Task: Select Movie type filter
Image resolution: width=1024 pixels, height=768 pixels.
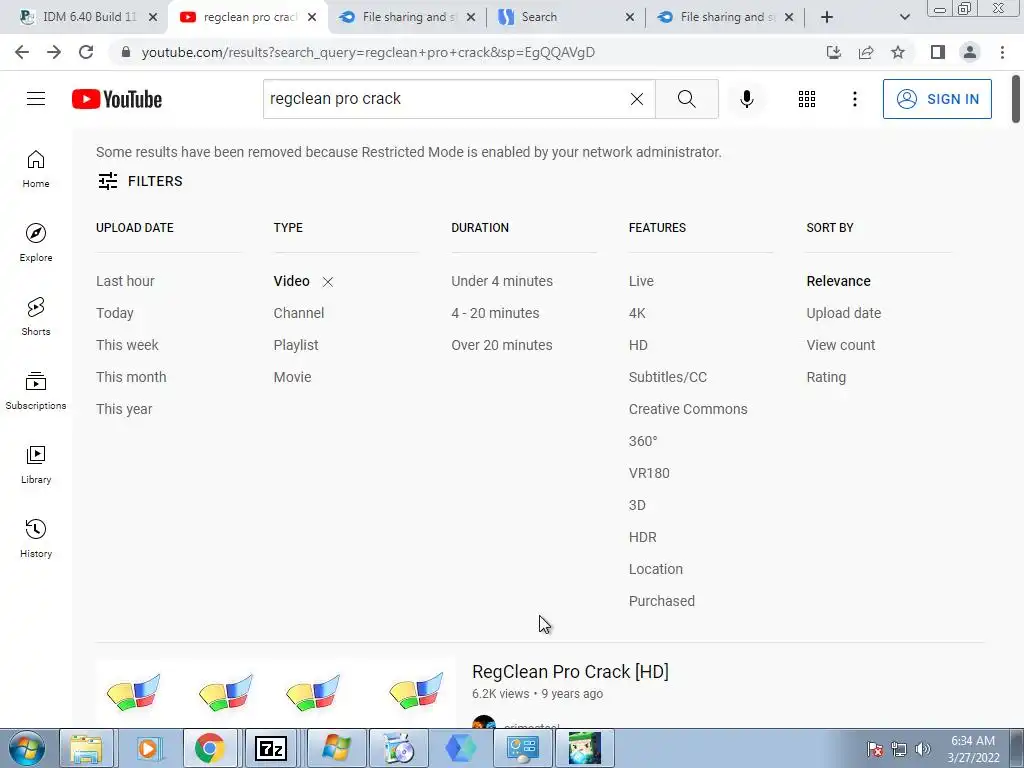Action: pyautogui.click(x=293, y=377)
